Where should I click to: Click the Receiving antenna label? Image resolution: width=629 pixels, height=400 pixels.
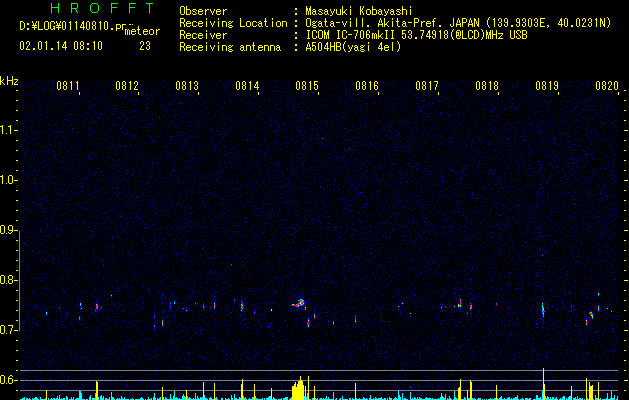click(230, 47)
